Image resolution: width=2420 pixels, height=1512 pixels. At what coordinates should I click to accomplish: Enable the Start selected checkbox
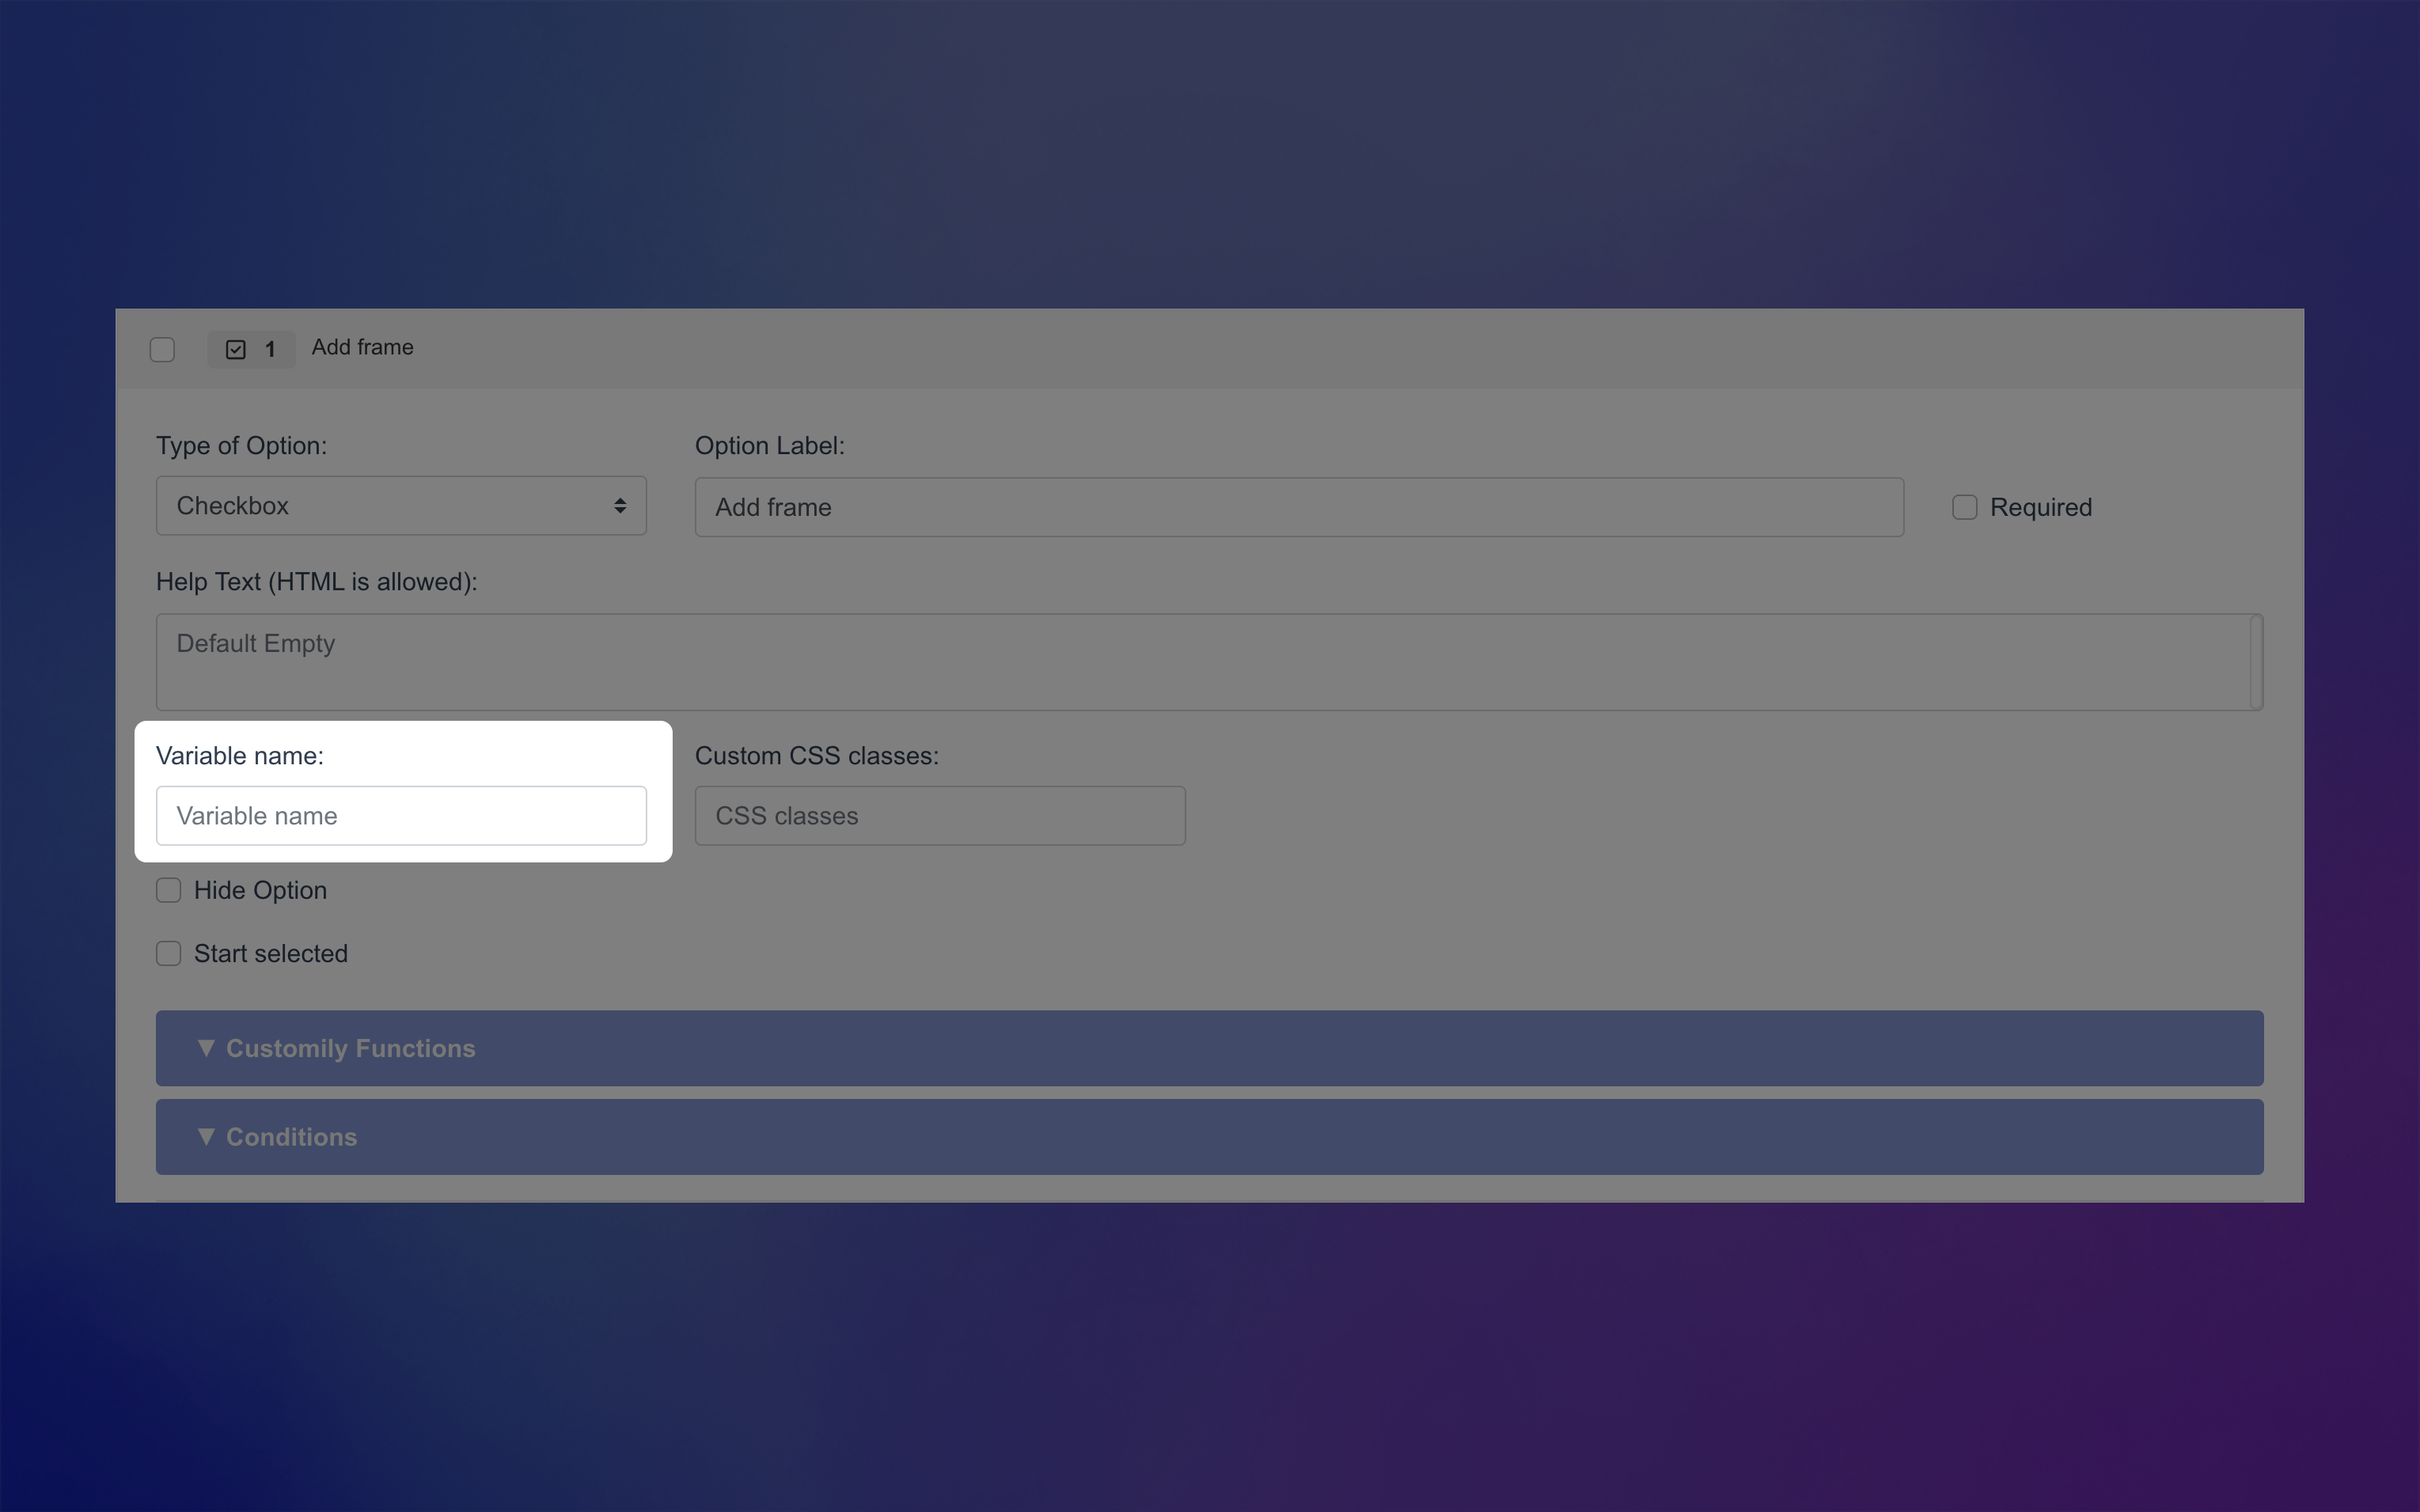click(x=168, y=953)
